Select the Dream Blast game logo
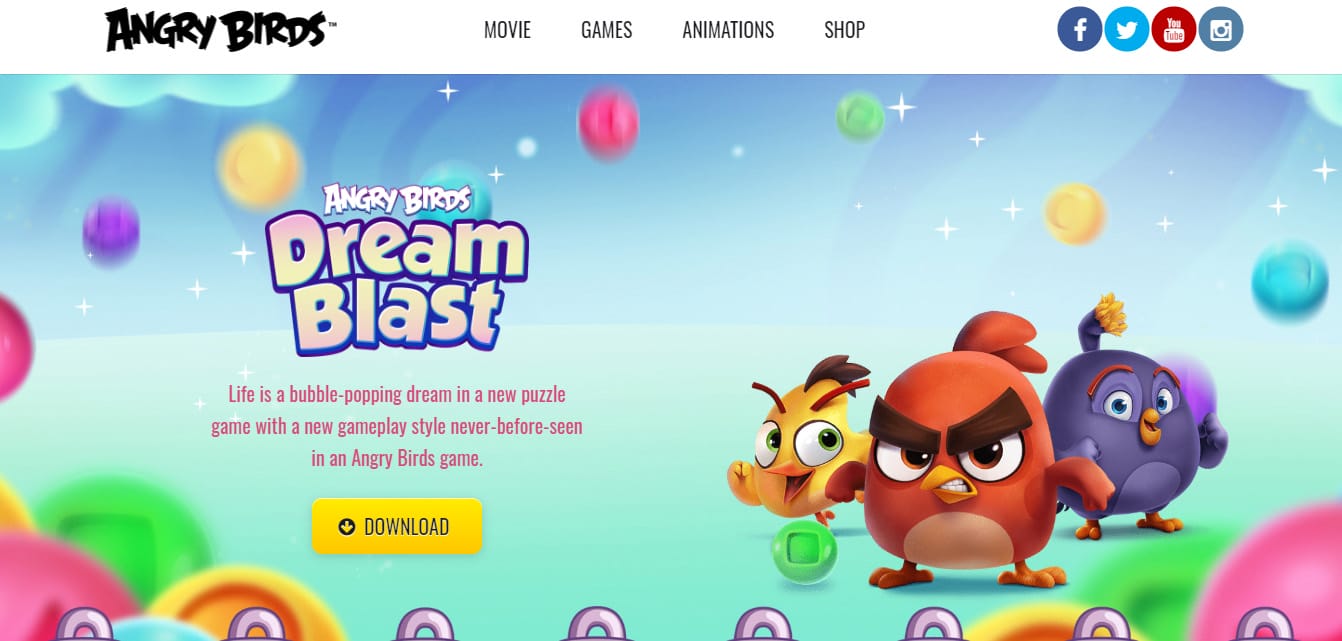The image size is (1342, 641). (x=397, y=268)
